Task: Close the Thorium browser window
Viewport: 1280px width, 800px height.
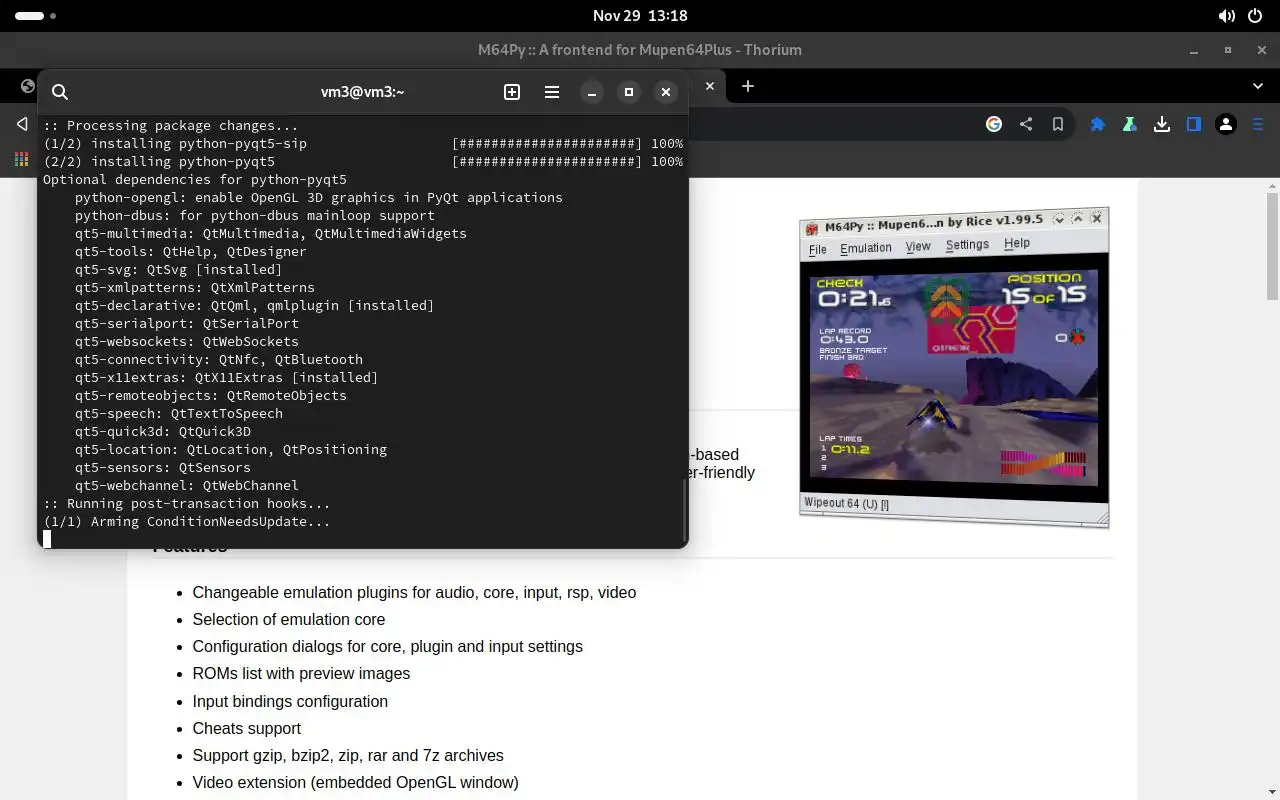Action: [x=1261, y=50]
